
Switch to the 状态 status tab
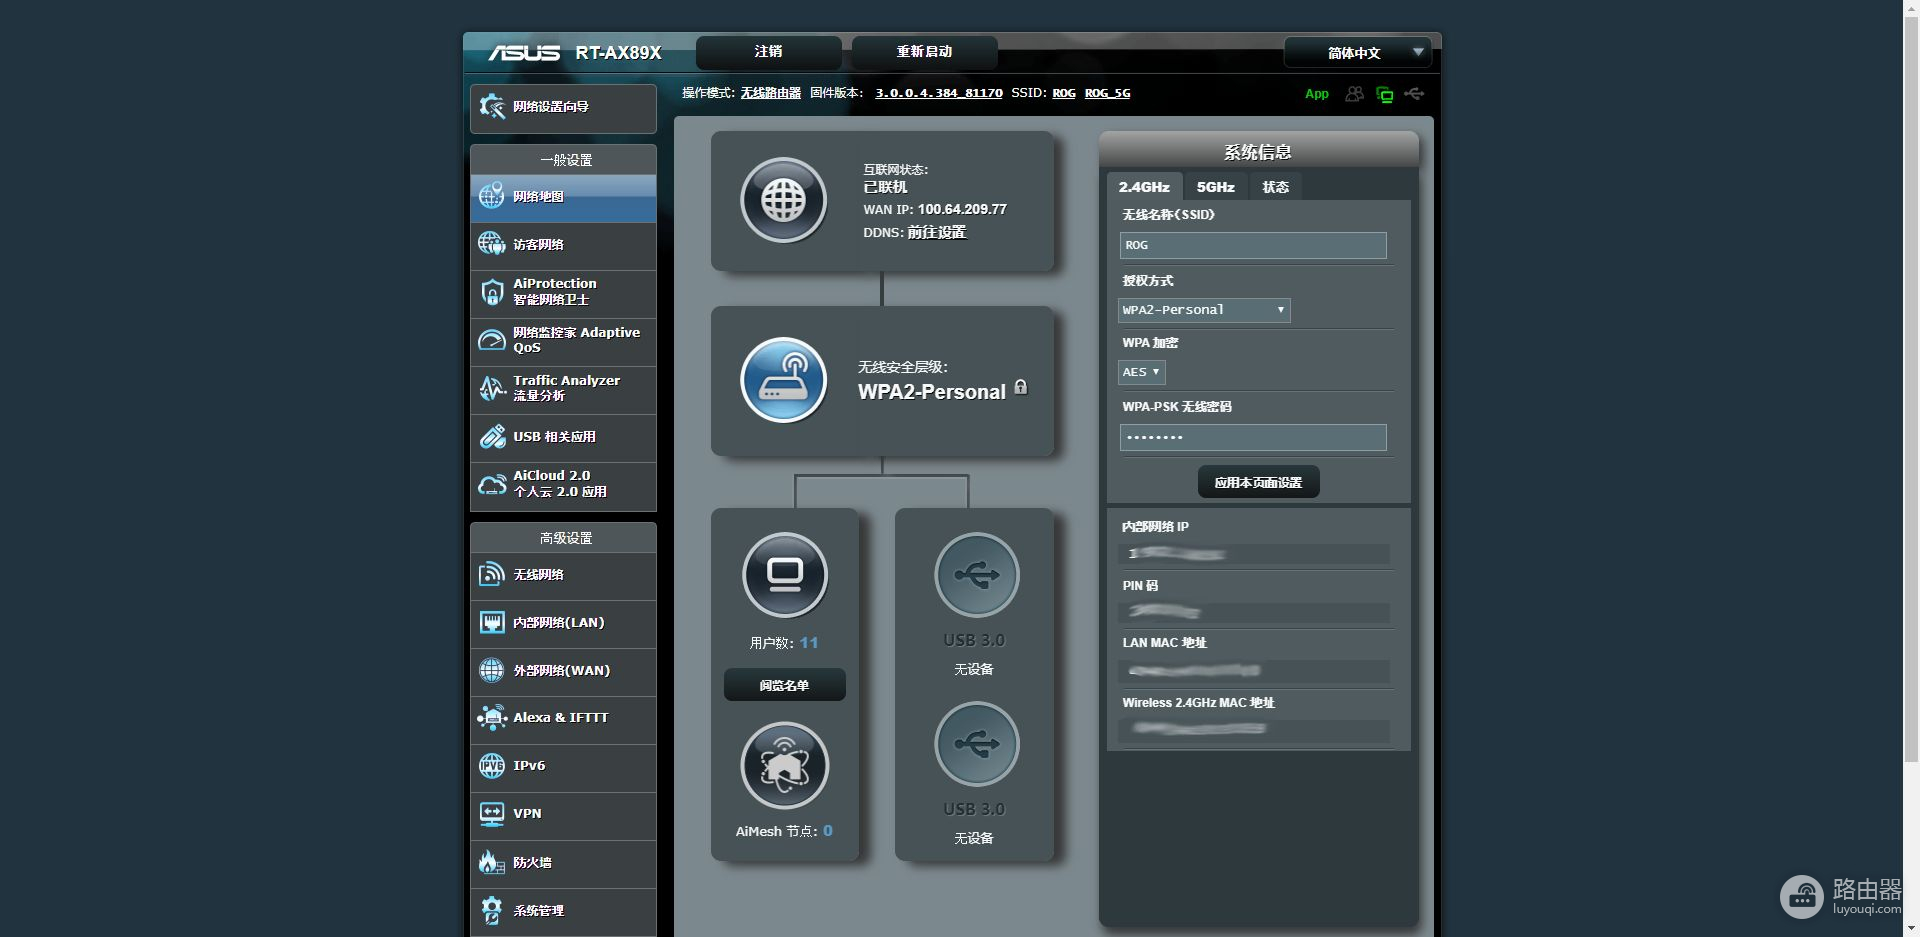[x=1275, y=187]
